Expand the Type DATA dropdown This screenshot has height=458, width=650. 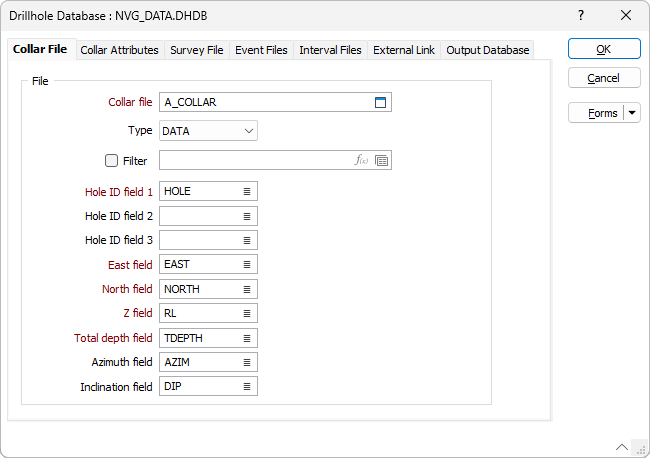tap(248, 131)
